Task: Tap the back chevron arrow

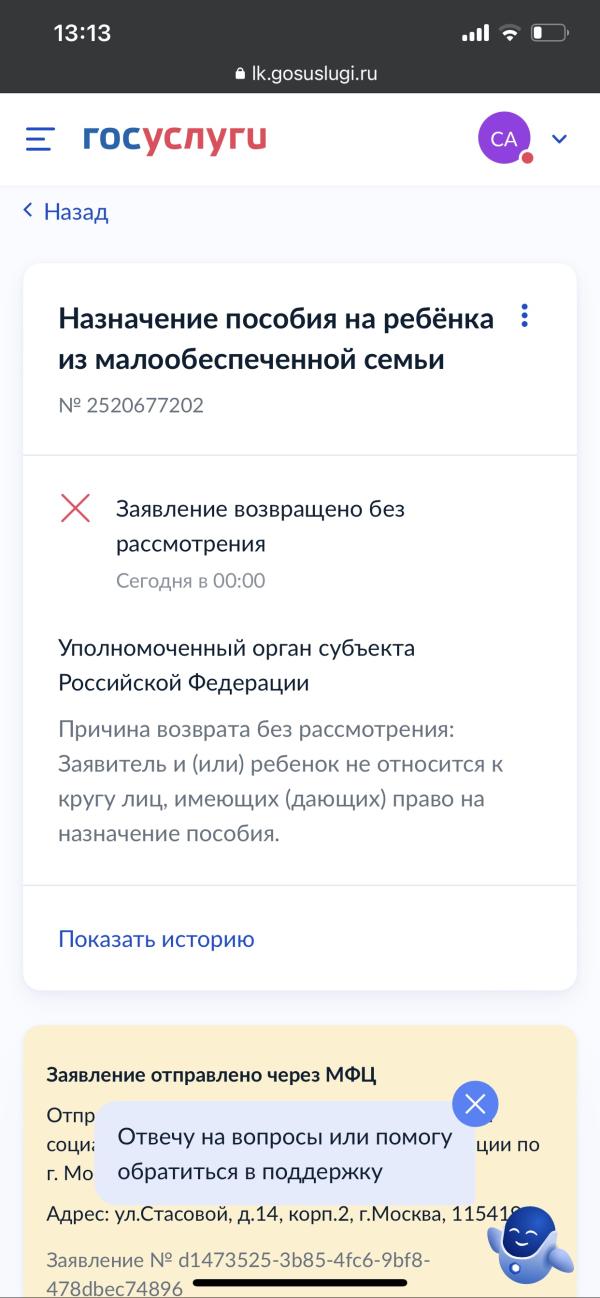Action: [x=28, y=210]
